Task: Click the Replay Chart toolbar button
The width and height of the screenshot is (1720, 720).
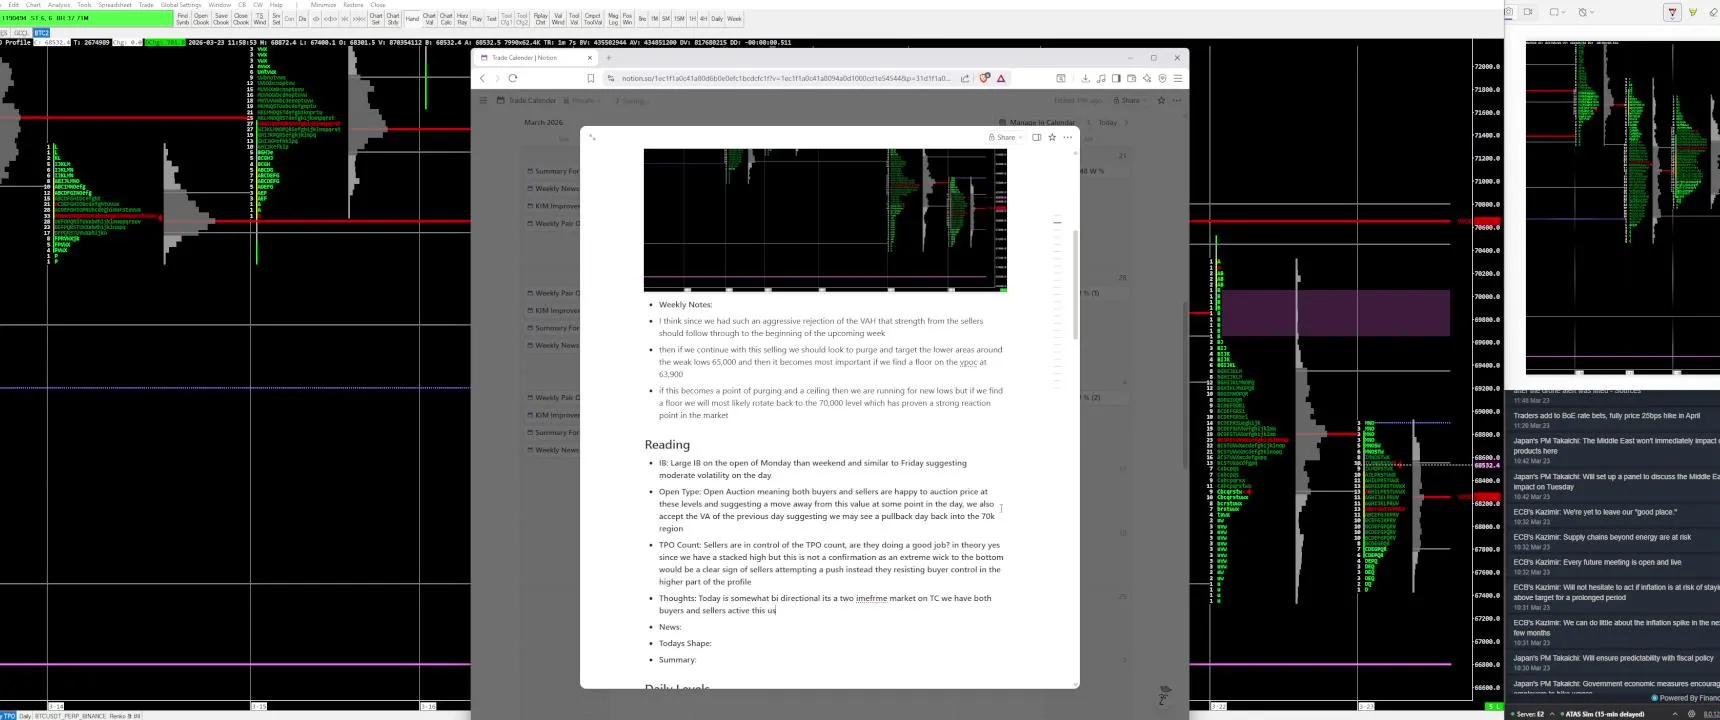Action: (x=540, y=18)
